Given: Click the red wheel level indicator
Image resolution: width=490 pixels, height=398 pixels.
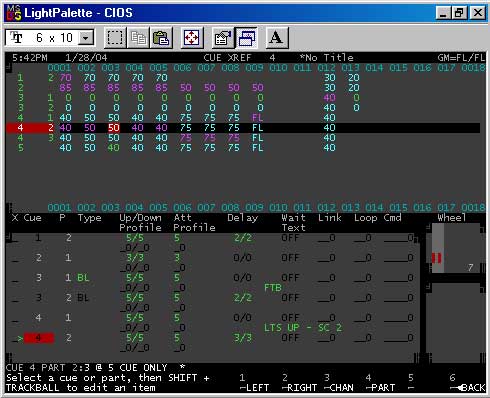Looking at the screenshot, I should [437, 258].
